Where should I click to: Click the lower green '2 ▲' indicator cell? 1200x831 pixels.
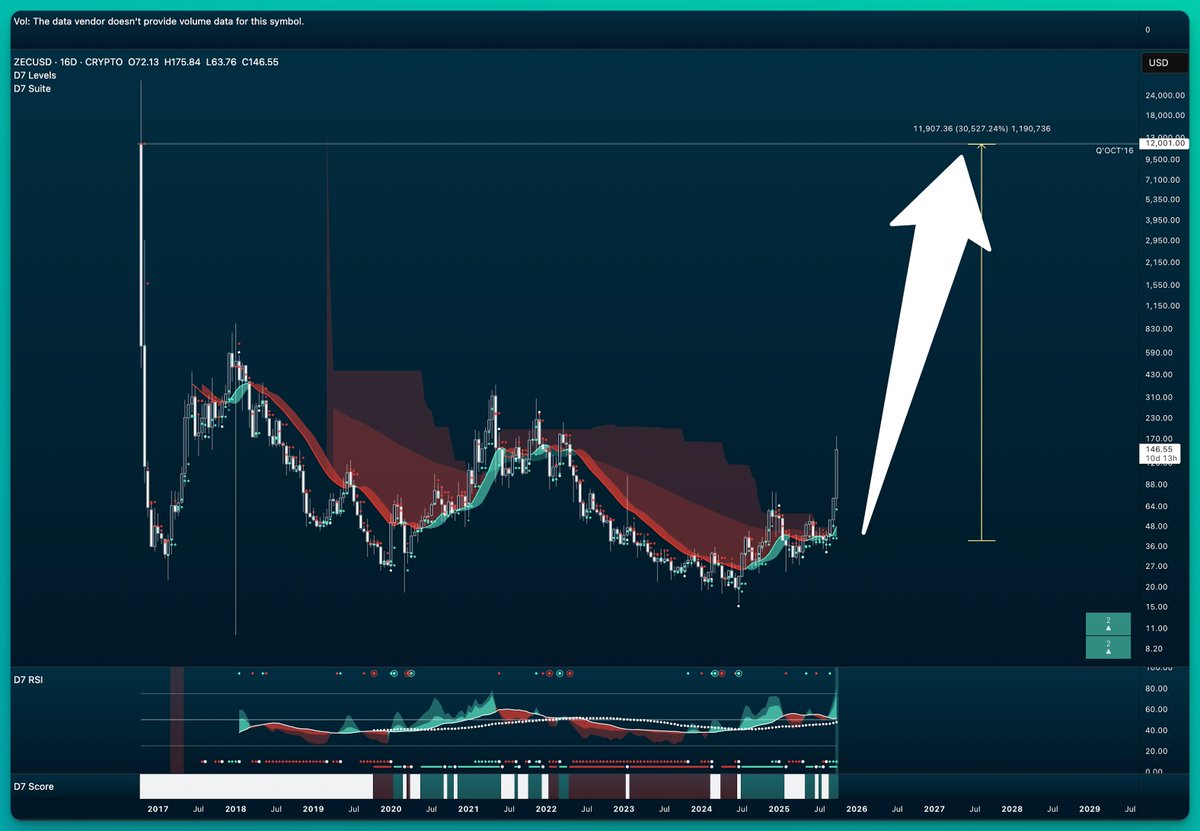click(x=1108, y=647)
